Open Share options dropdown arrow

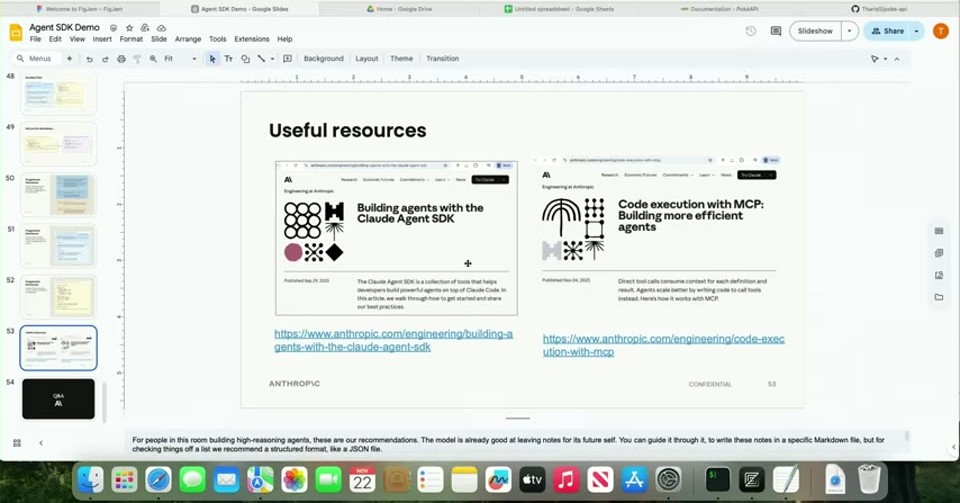pos(917,31)
